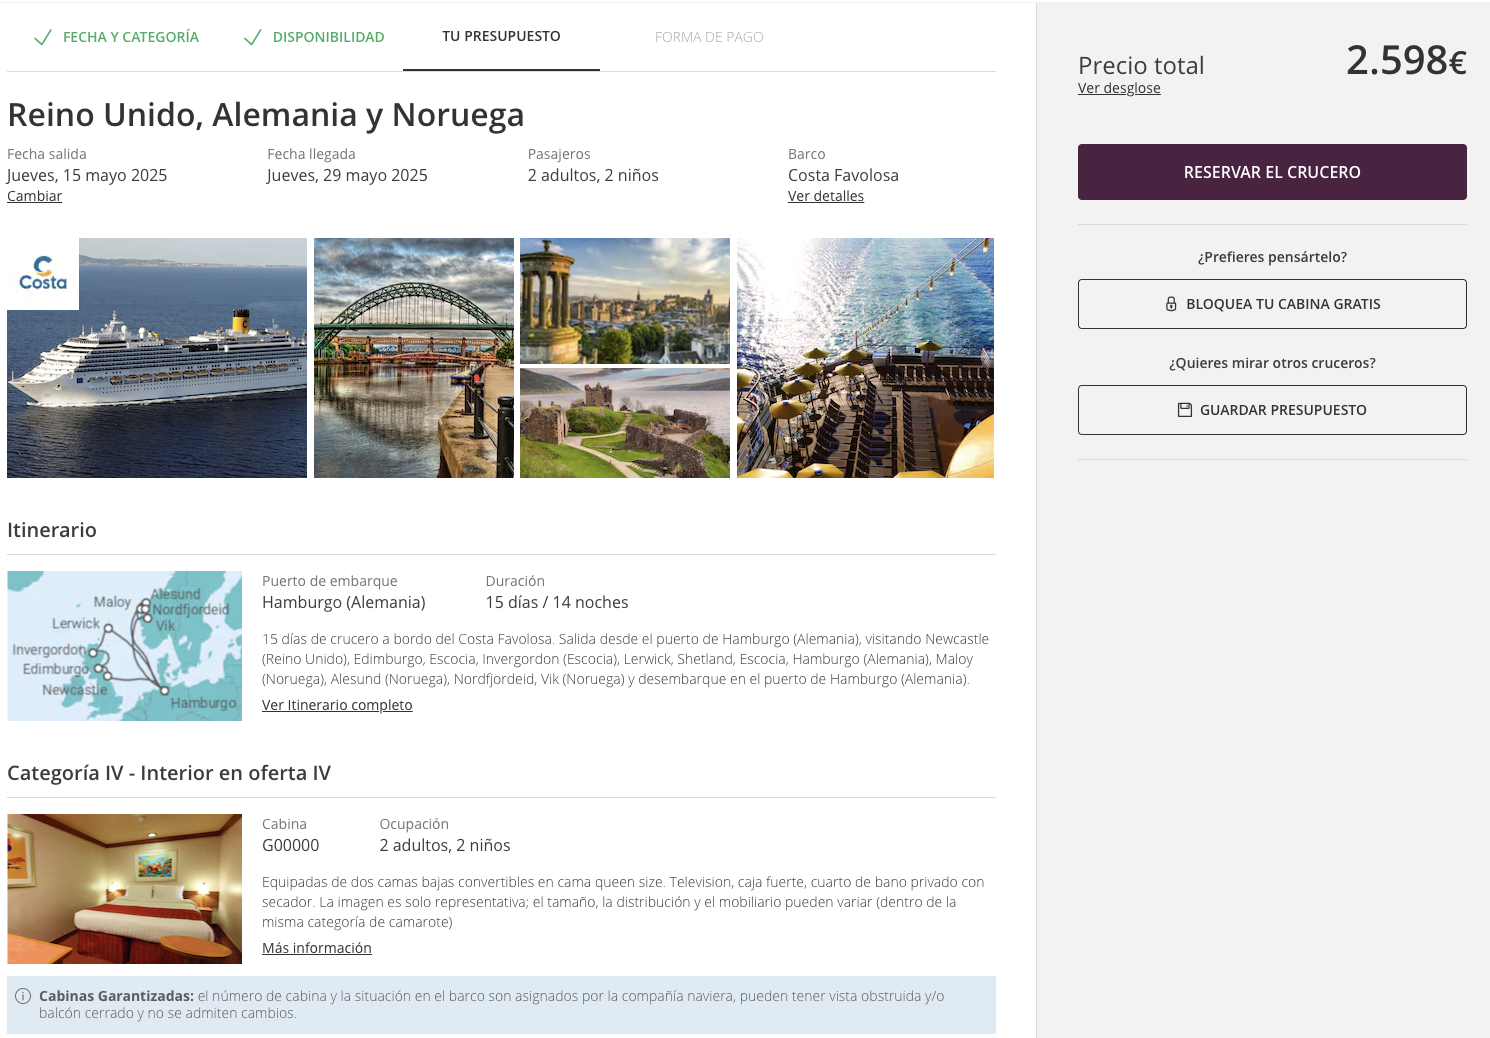Click the Costa logo badge
The image size is (1490, 1038).
(43, 274)
